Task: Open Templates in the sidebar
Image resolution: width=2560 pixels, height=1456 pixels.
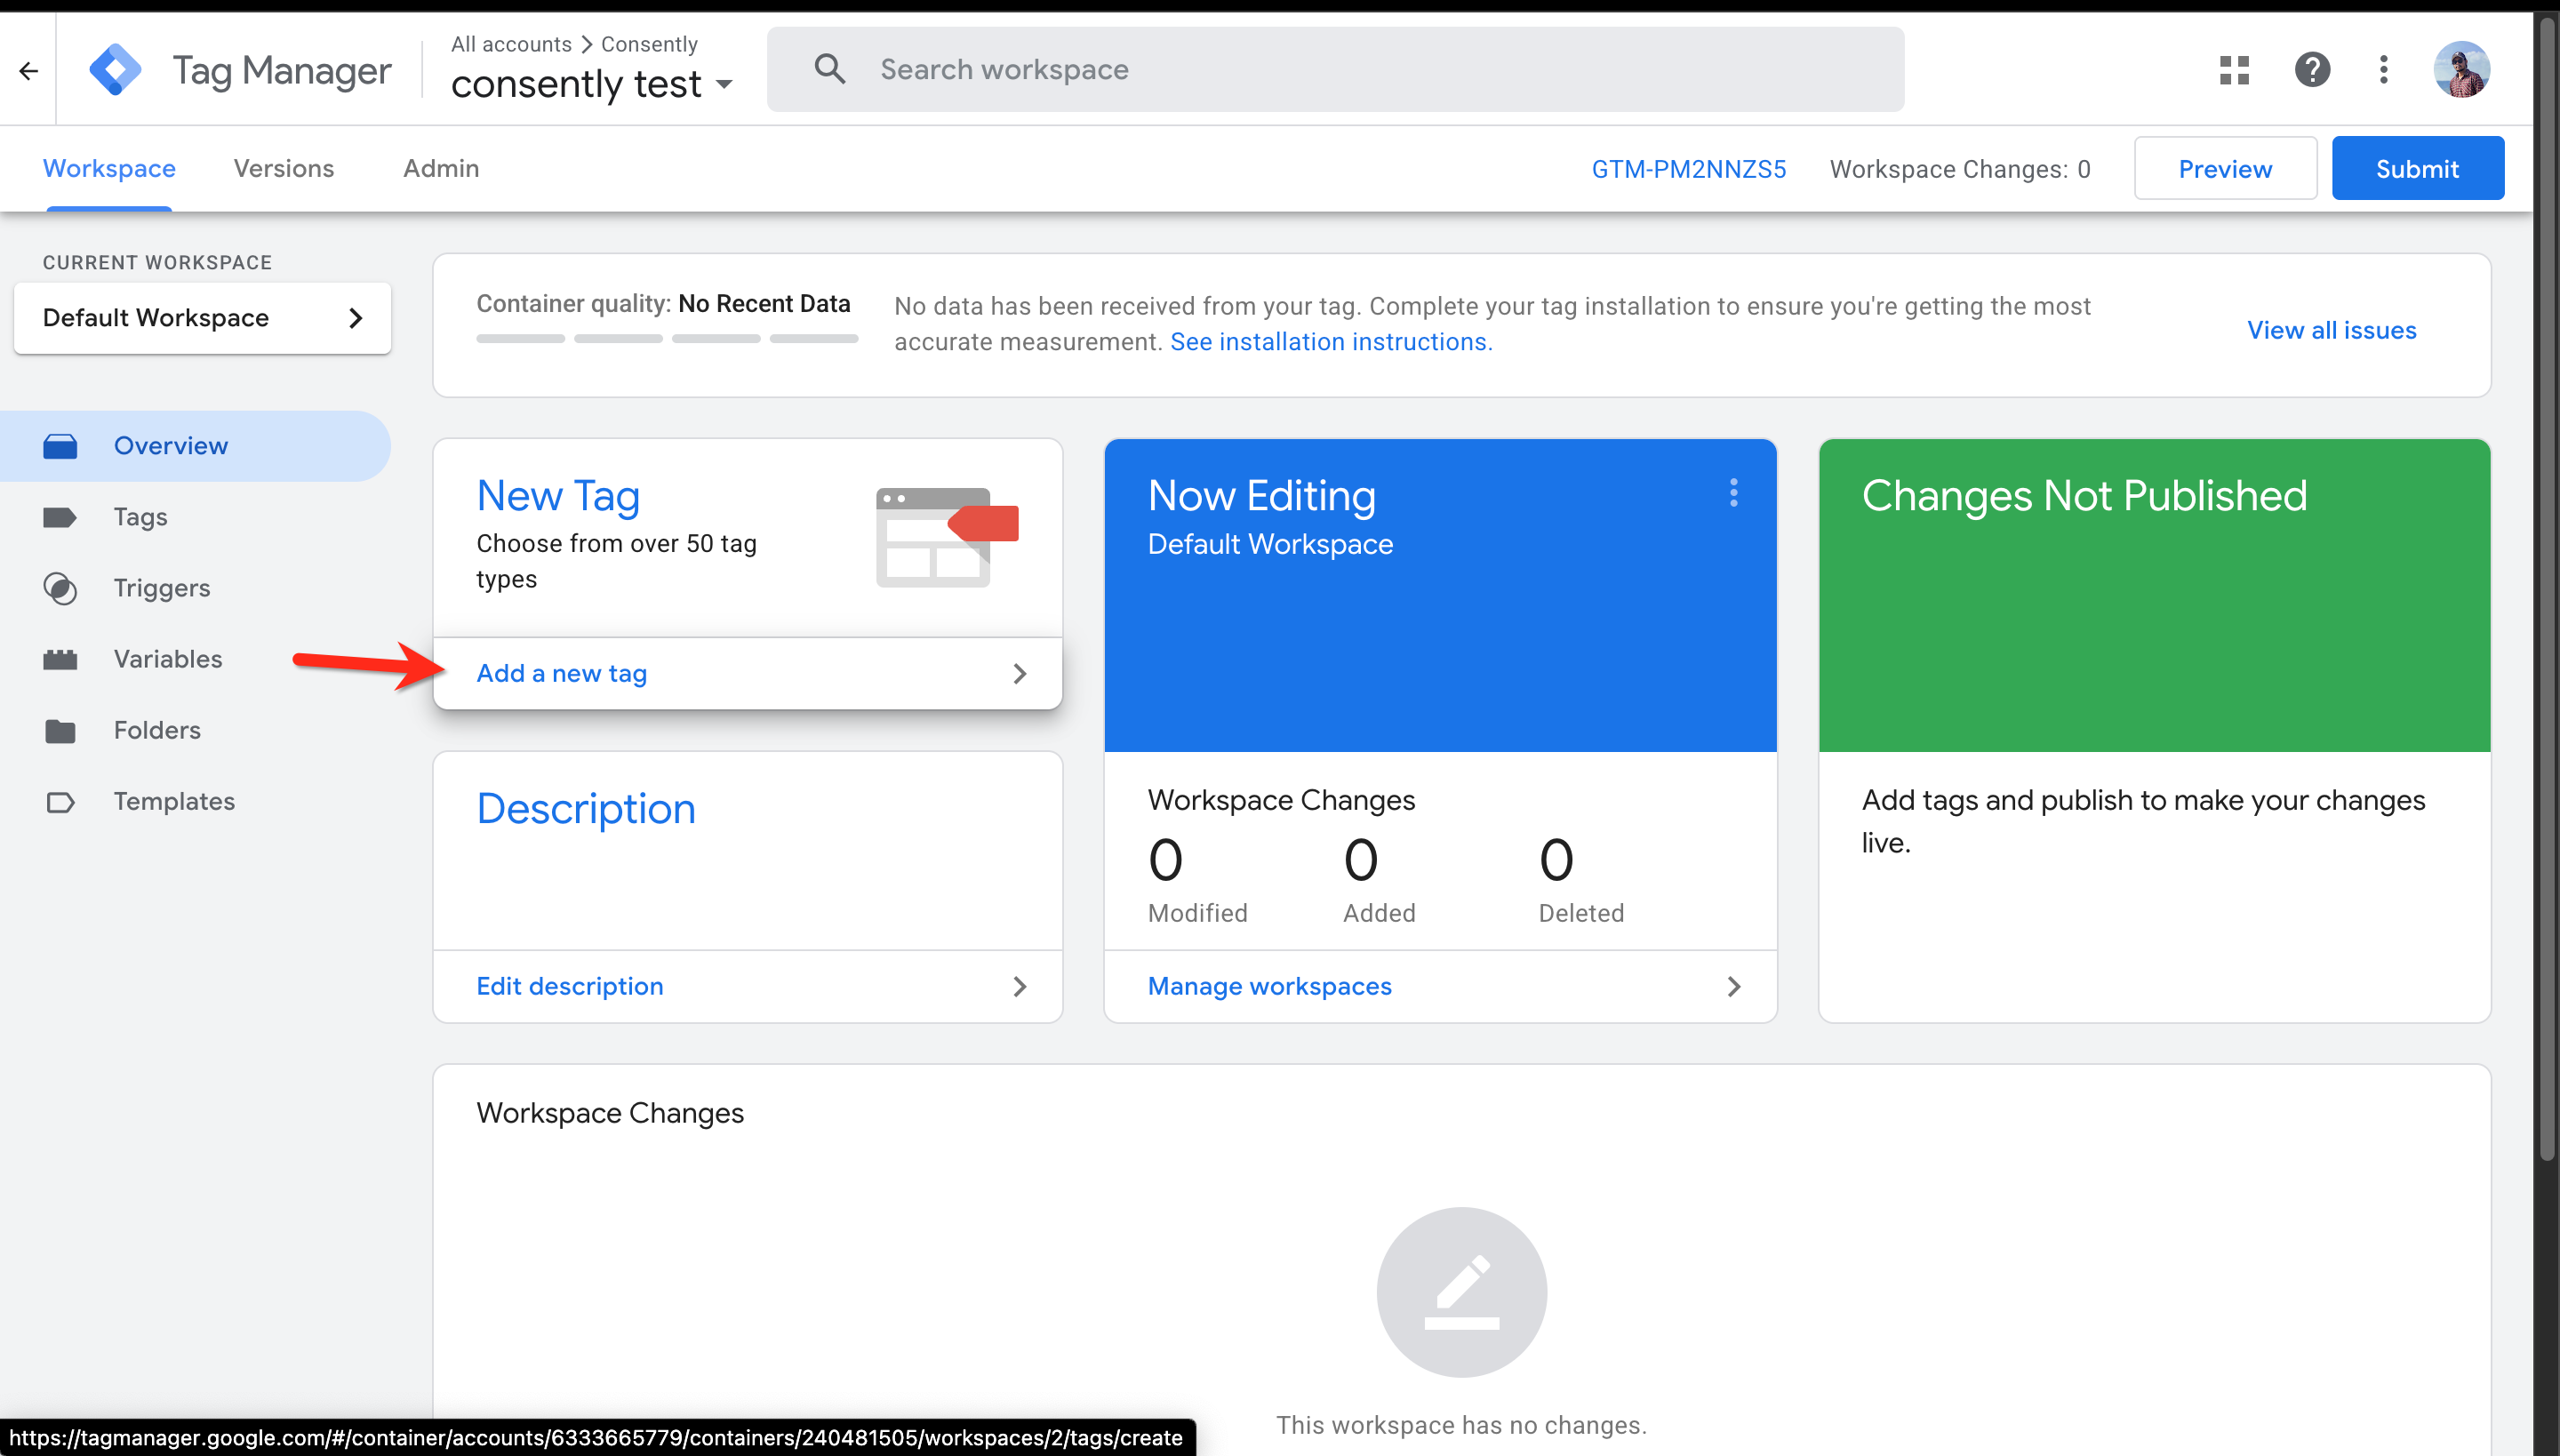Action: pos(174,801)
